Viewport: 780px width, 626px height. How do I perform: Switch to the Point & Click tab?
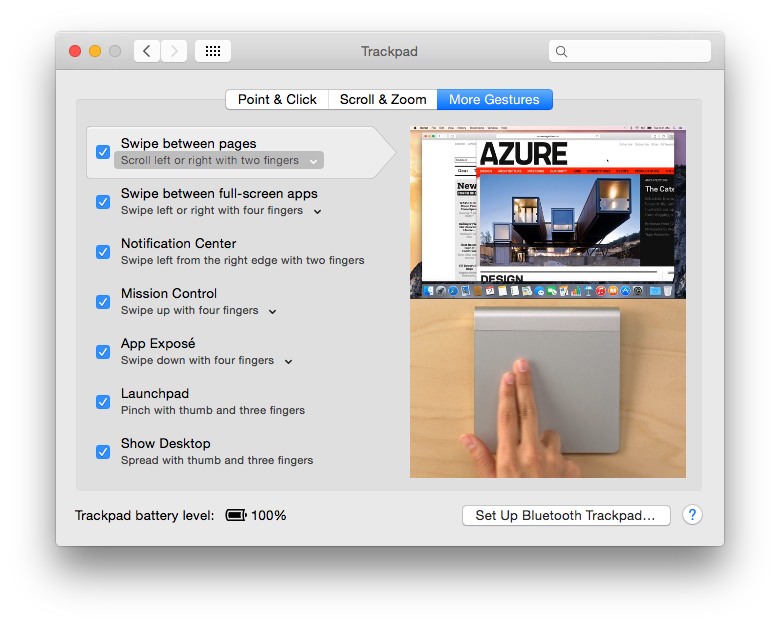(x=277, y=99)
